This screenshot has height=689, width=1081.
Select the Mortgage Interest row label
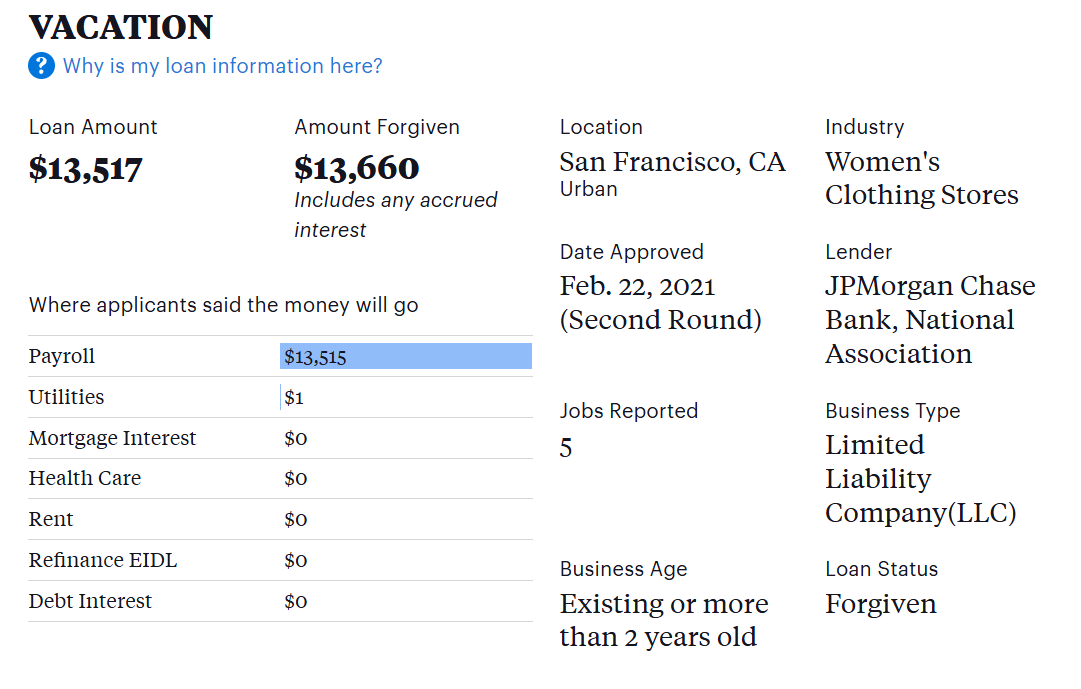click(112, 438)
